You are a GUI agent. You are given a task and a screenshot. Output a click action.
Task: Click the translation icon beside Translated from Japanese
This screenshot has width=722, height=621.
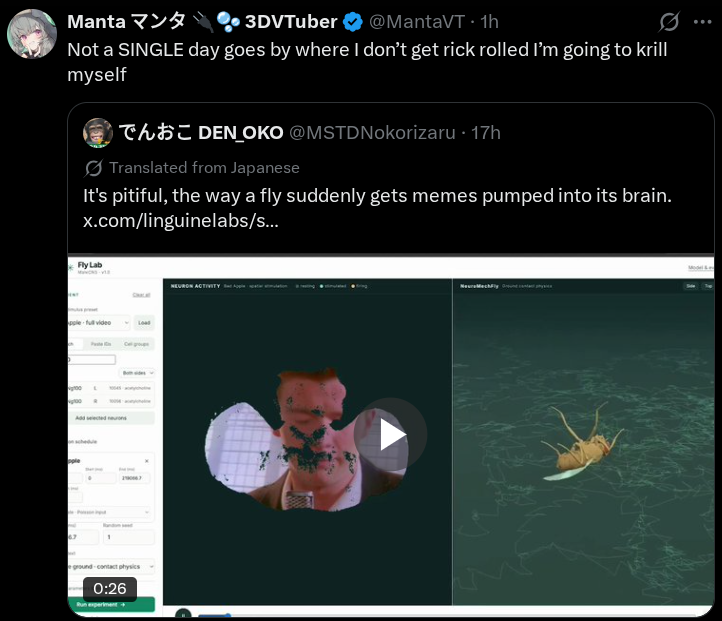[x=93, y=168]
